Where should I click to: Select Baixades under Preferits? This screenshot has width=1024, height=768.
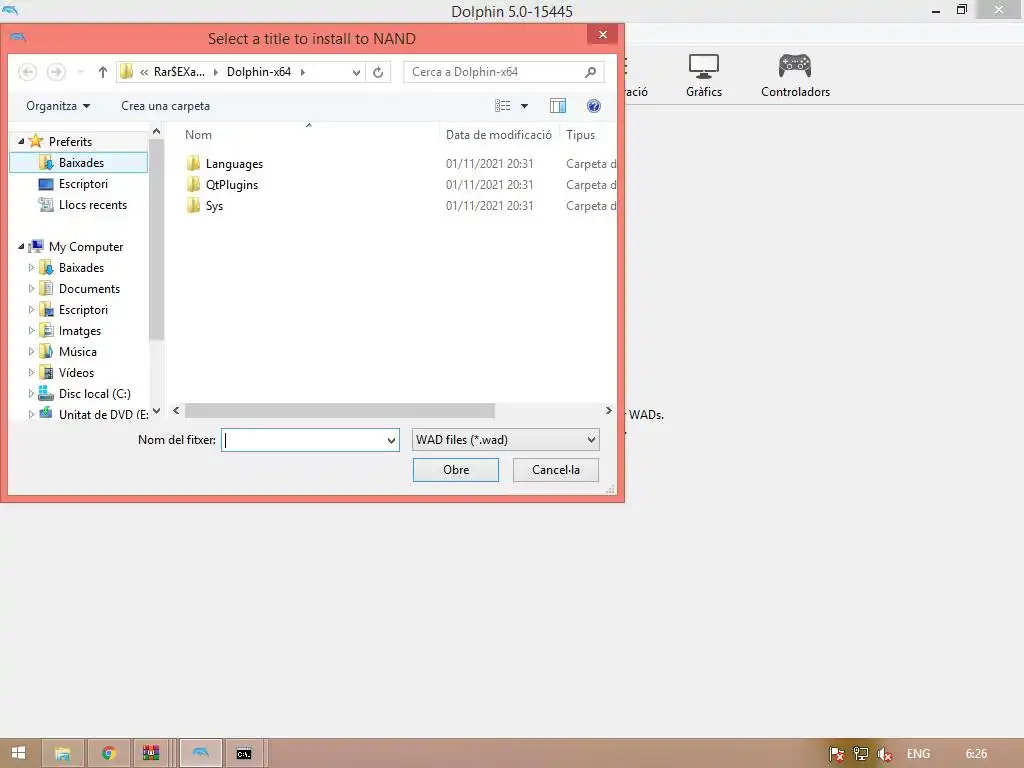click(x=79, y=163)
